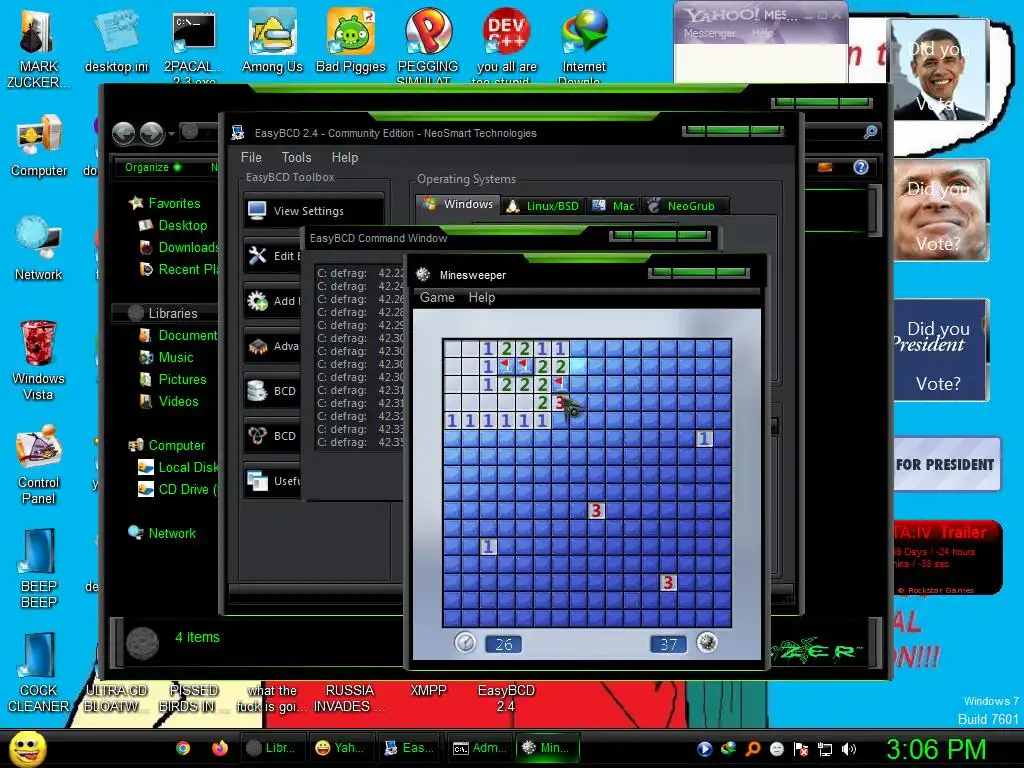Open the XMPP desktop shortcut

(x=428, y=690)
